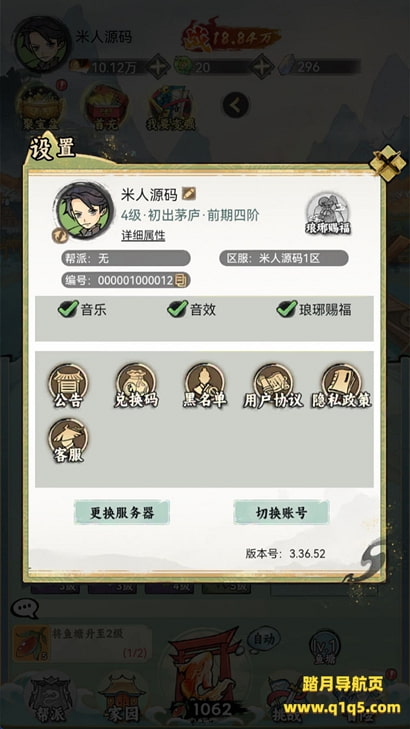The height and width of the screenshot is (729, 410).
Task: Click the 切换账号 switch account button
Action: pos(282,513)
